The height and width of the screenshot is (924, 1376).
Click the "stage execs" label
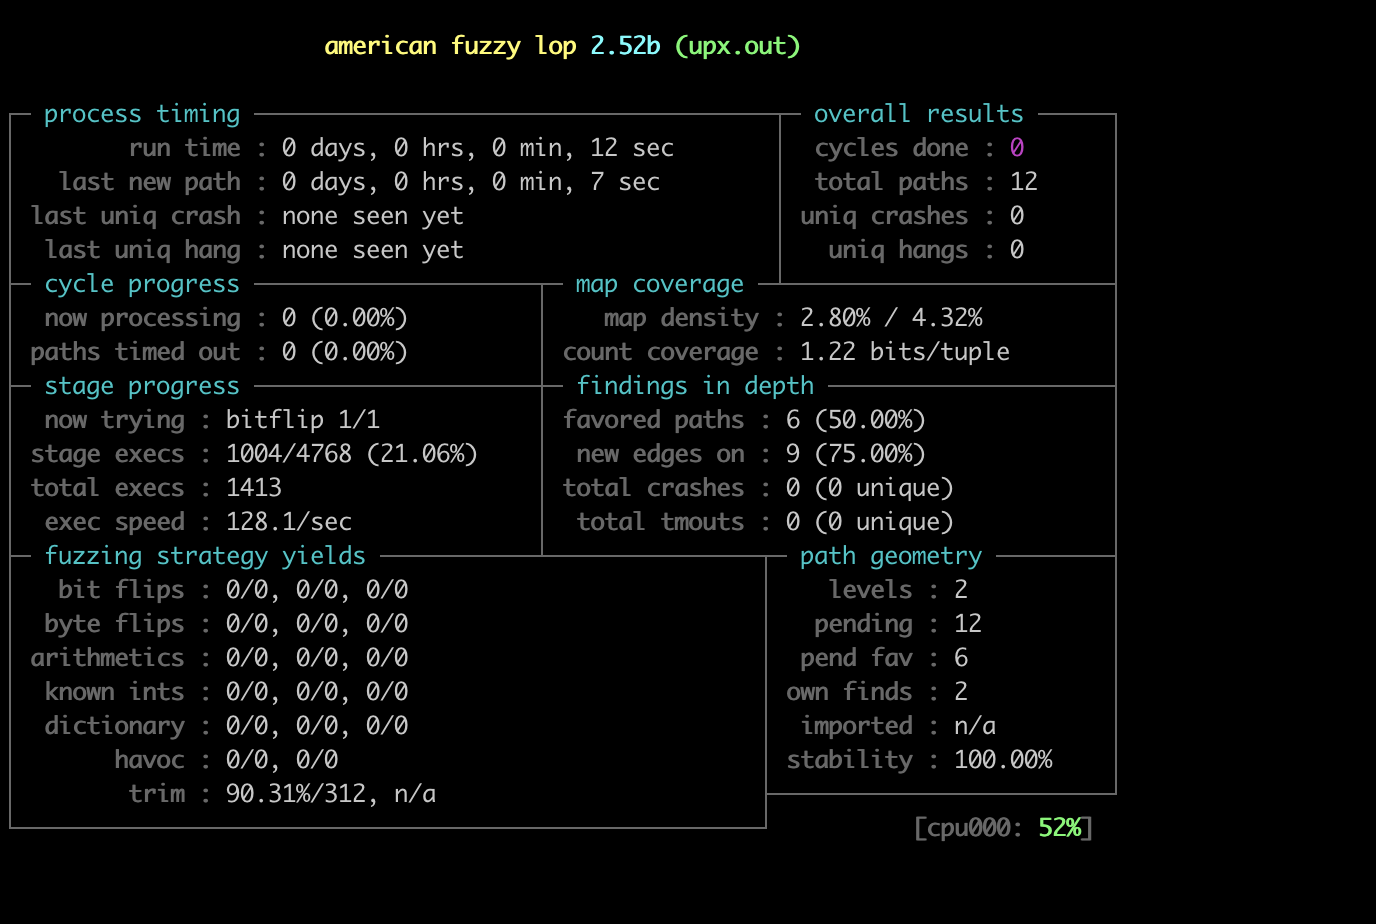(108, 454)
